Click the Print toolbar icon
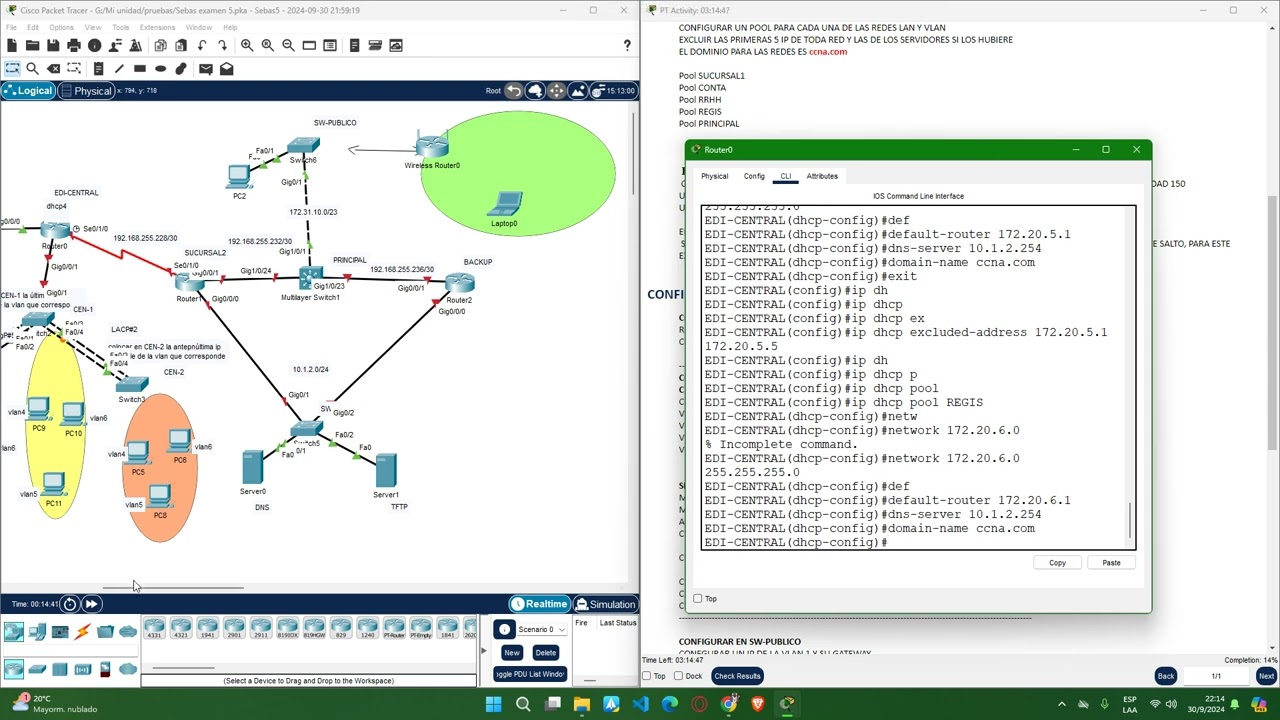Viewport: 1280px width, 720px height. pyautogui.click(x=74, y=45)
